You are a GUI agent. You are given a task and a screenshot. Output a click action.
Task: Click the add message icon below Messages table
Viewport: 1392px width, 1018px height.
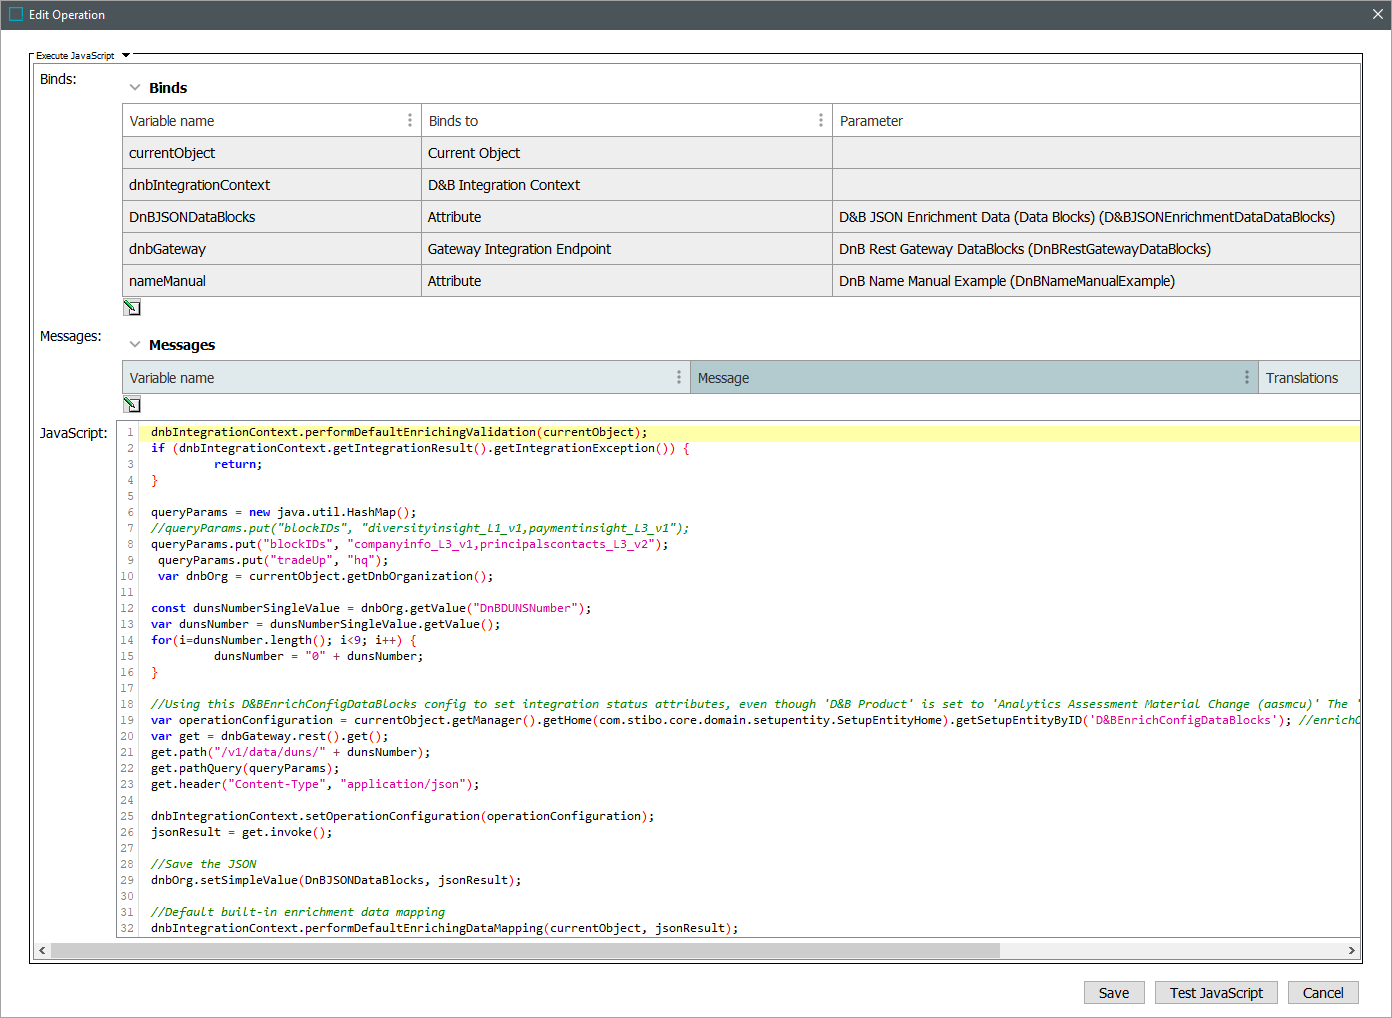[x=132, y=405]
